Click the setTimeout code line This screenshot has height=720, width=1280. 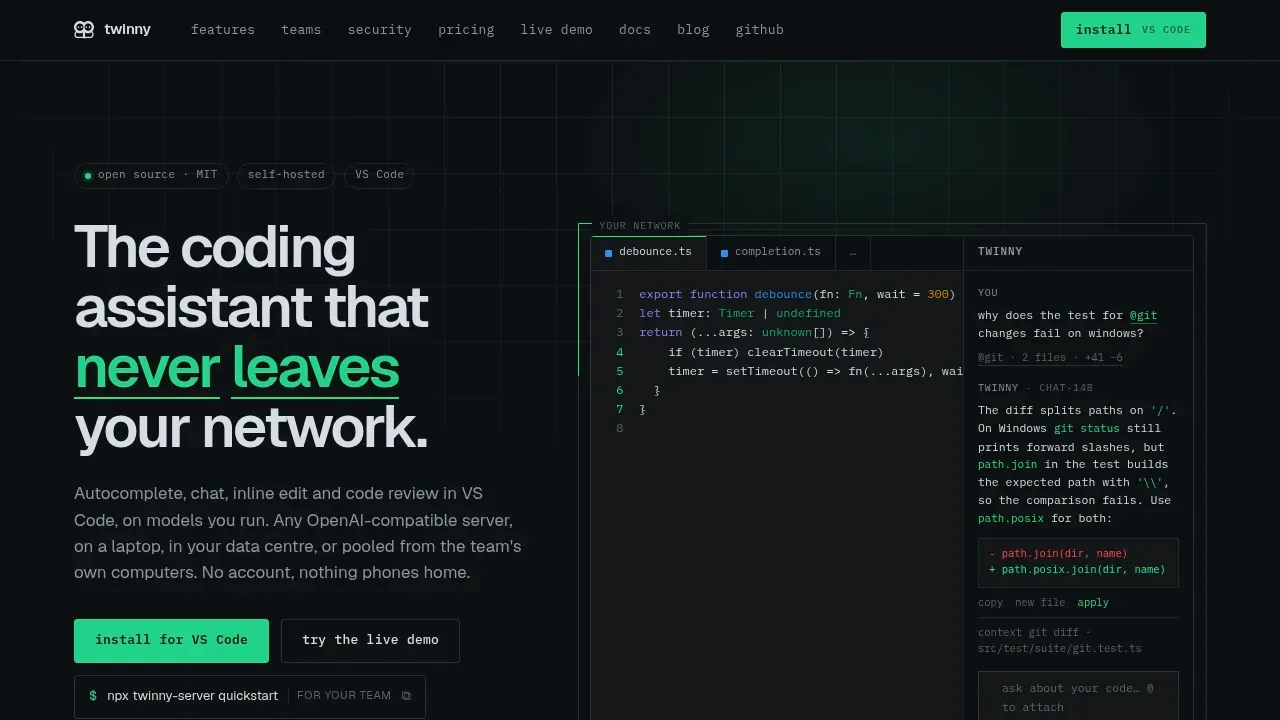(x=815, y=371)
